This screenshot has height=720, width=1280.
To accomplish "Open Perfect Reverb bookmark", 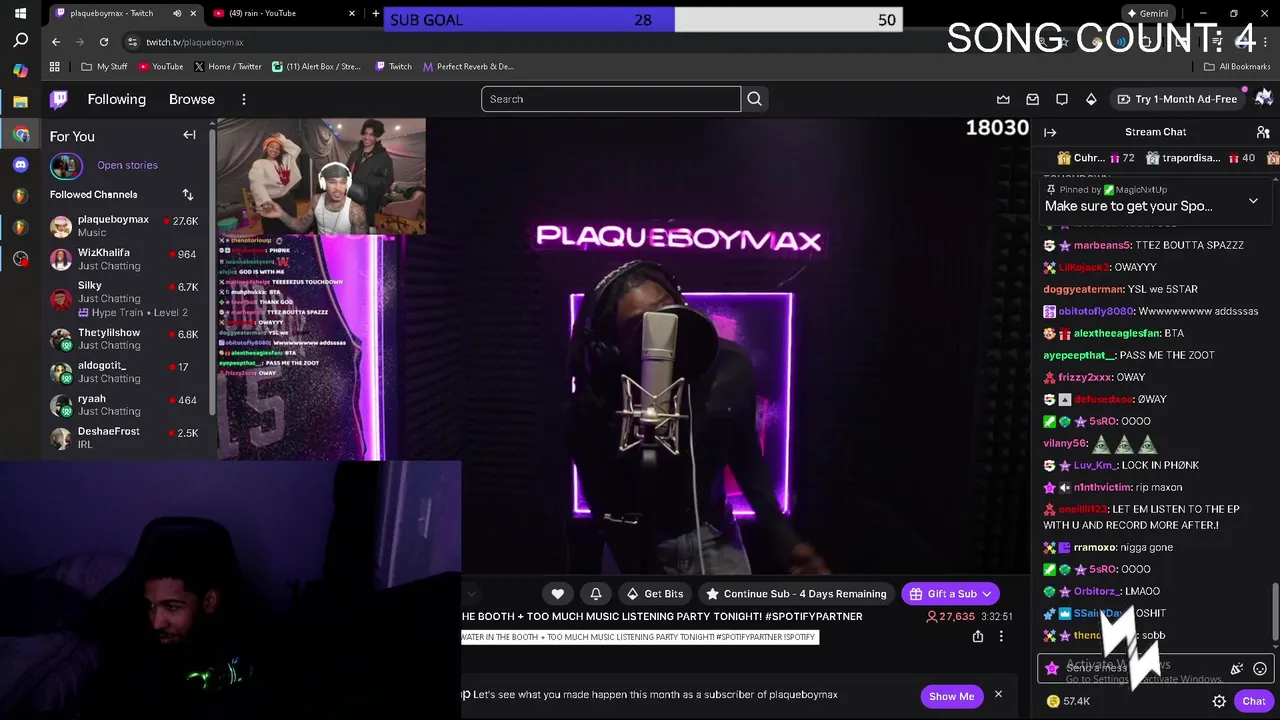I will [x=468, y=67].
